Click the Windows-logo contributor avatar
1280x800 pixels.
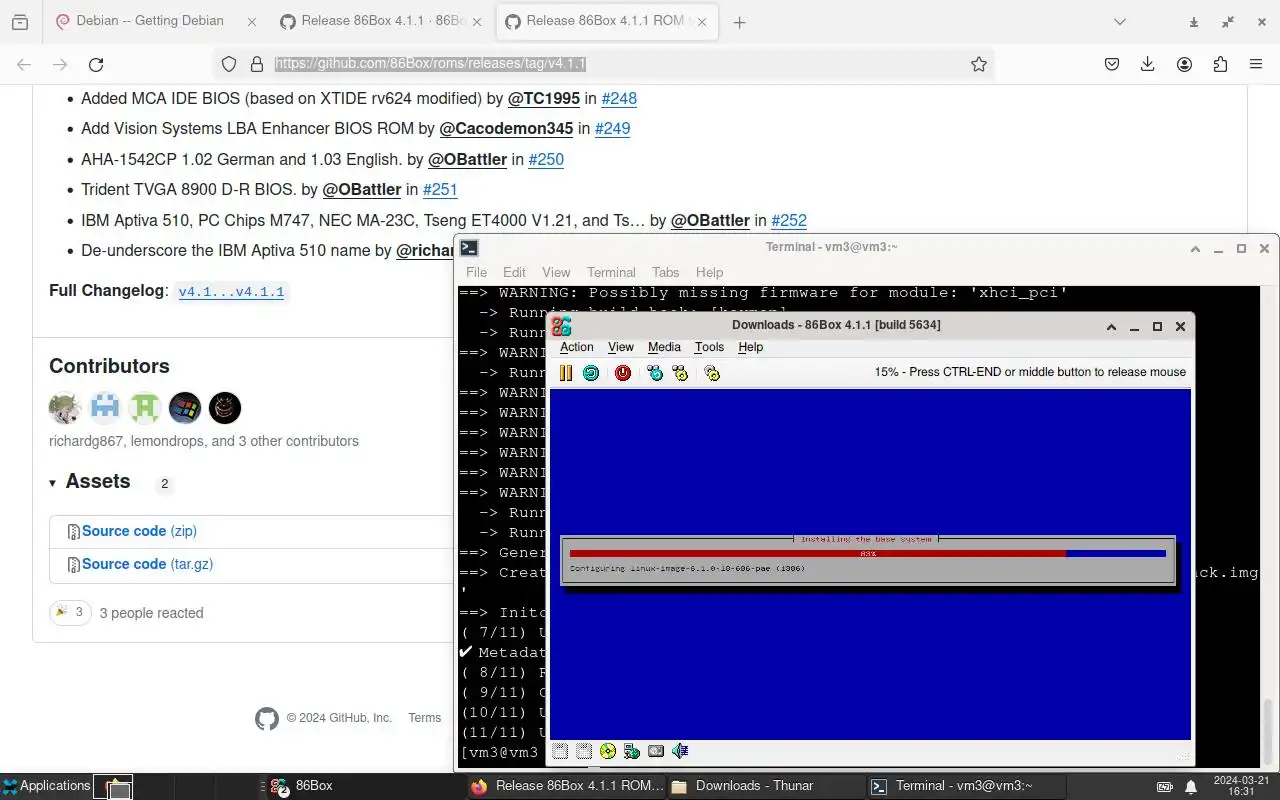(x=185, y=407)
